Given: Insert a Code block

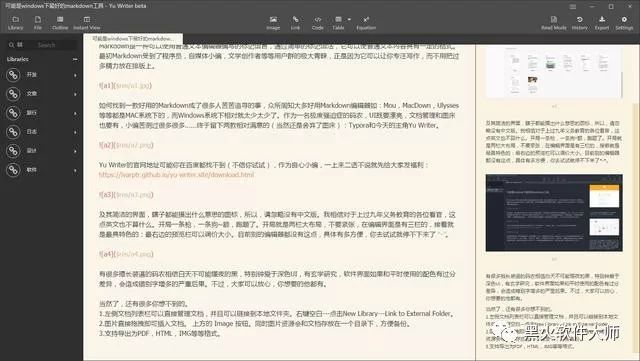Looking at the screenshot, I should coord(318,23).
